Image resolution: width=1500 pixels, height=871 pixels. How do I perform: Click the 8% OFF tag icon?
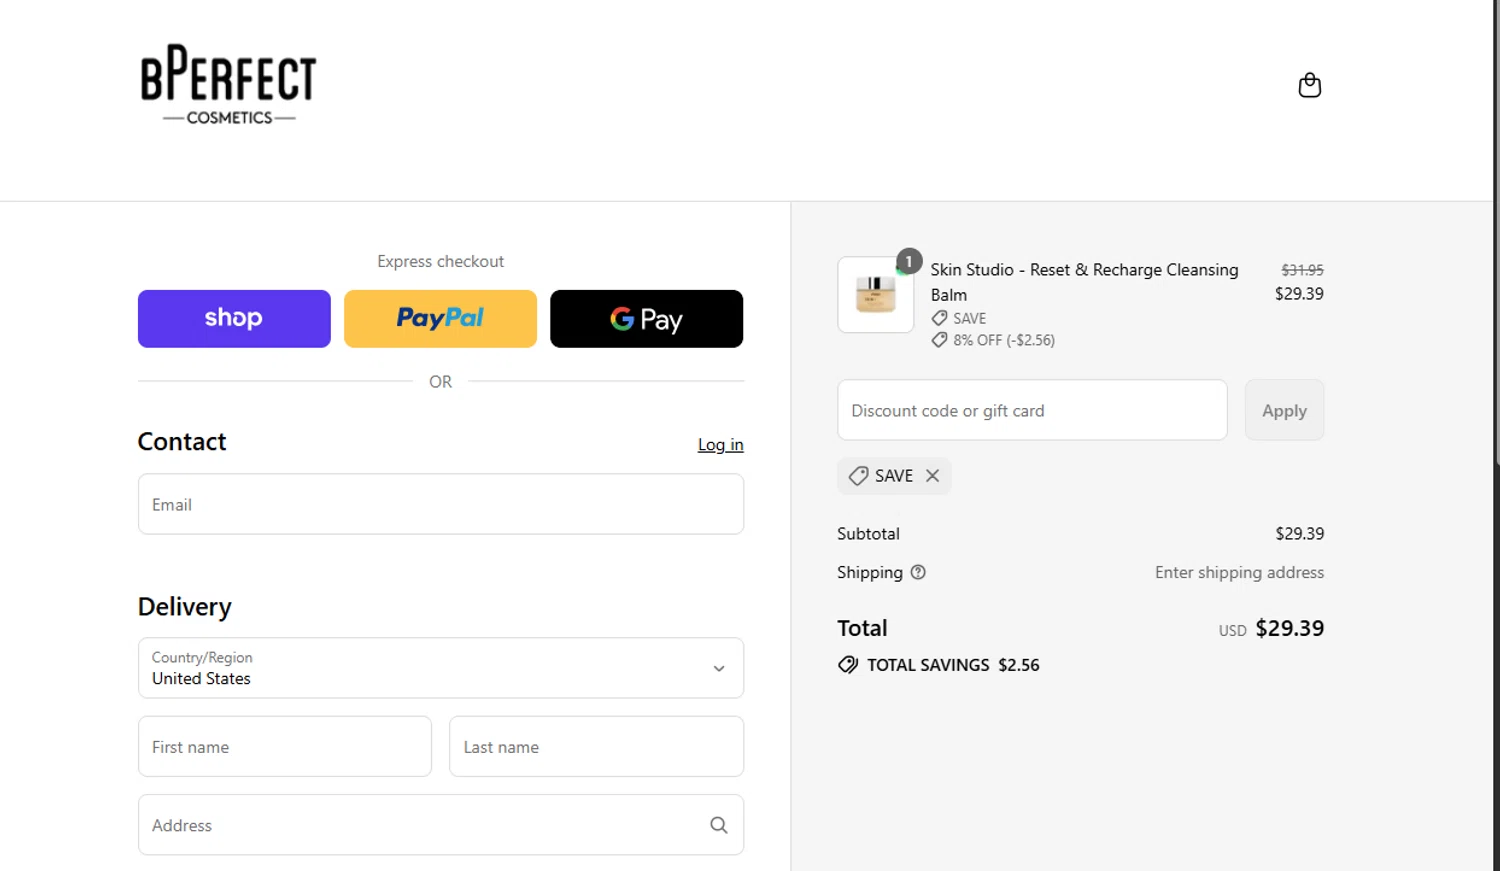939,340
